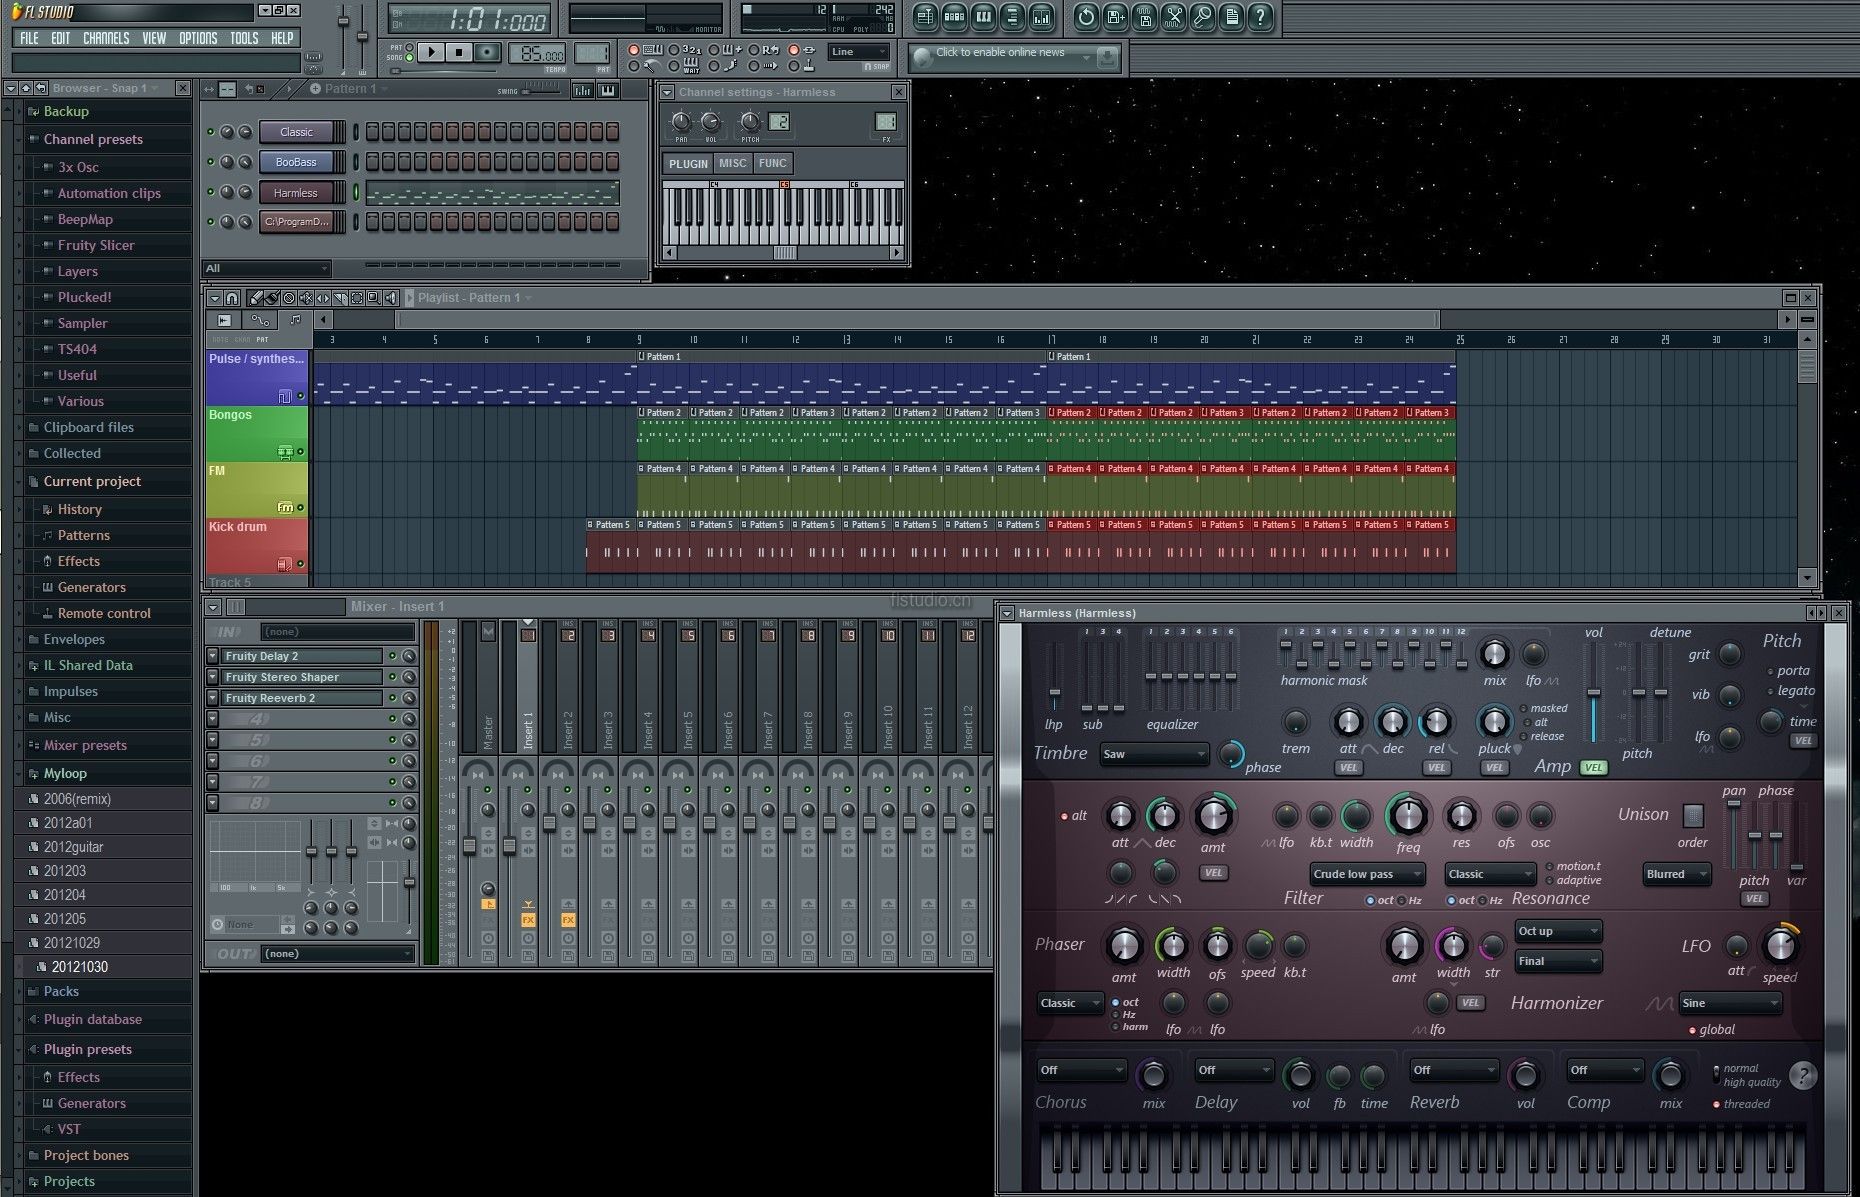Image resolution: width=1860 pixels, height=1197 pixels.
Task: Show the step sequencer from top toolbar
Action: [x=955, y=17]
